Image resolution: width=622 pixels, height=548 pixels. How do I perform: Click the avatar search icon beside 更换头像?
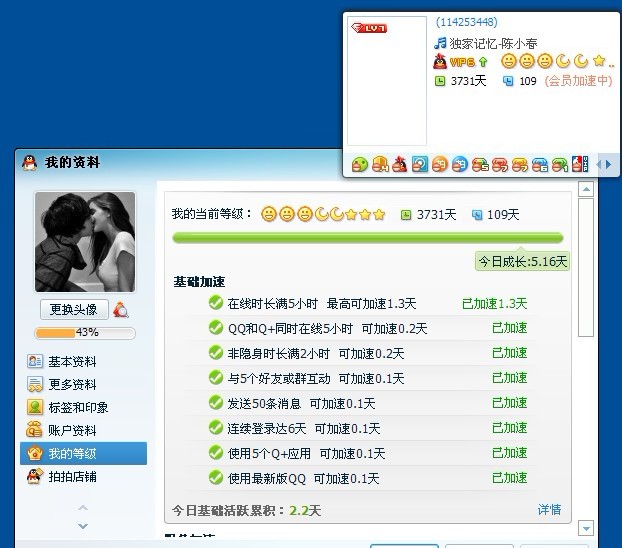click(121, 310)
